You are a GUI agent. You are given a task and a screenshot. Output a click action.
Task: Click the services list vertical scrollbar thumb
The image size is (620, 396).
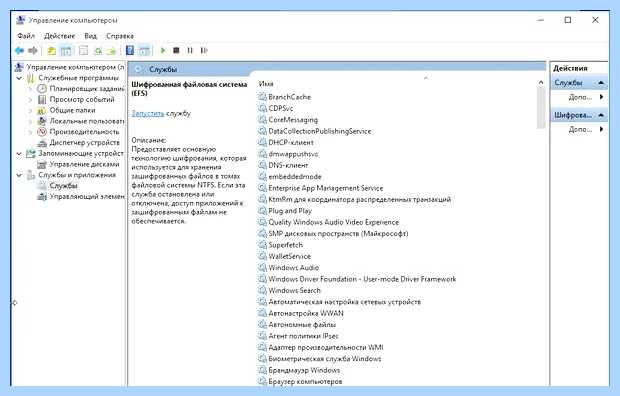pos(541,108)
